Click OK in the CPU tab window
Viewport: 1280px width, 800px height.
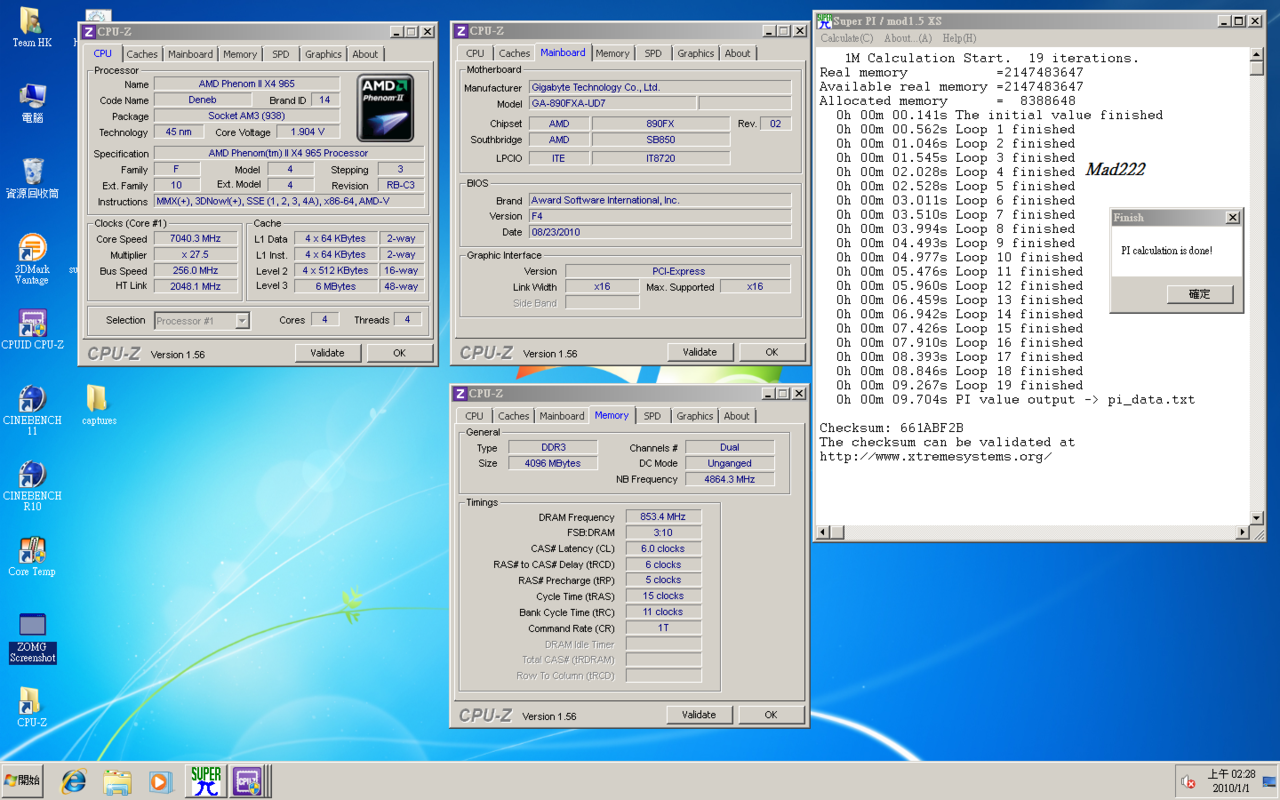(399, 353)
